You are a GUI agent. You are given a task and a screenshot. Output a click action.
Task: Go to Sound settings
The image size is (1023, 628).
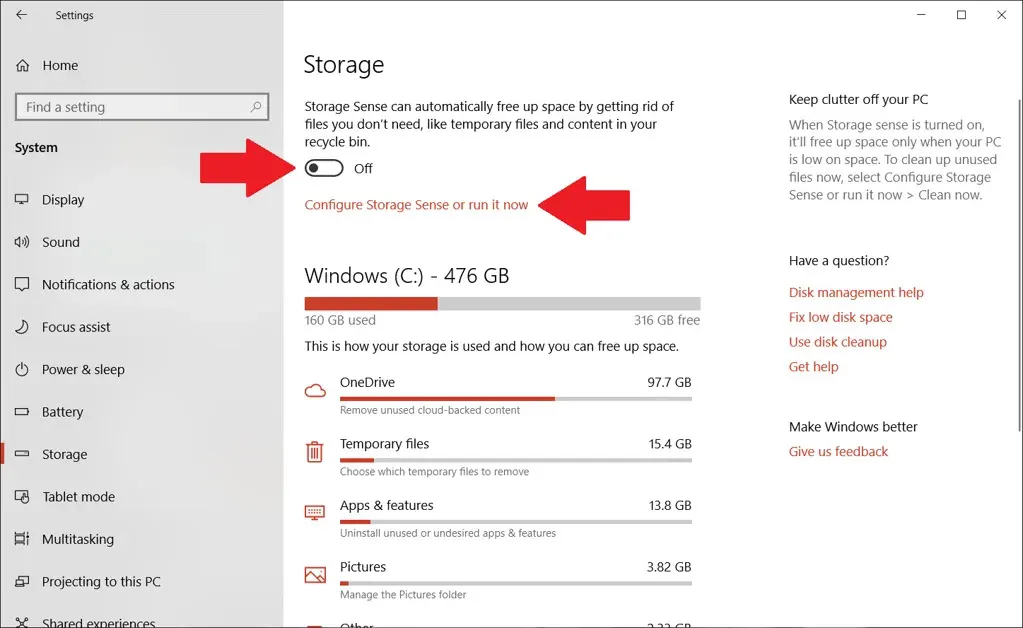point(60,242)
